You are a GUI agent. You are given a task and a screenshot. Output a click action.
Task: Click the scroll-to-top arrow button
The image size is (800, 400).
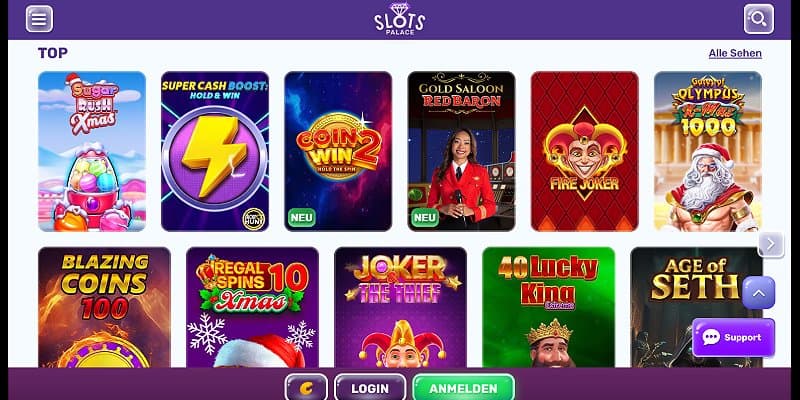(x=759, y=293)
